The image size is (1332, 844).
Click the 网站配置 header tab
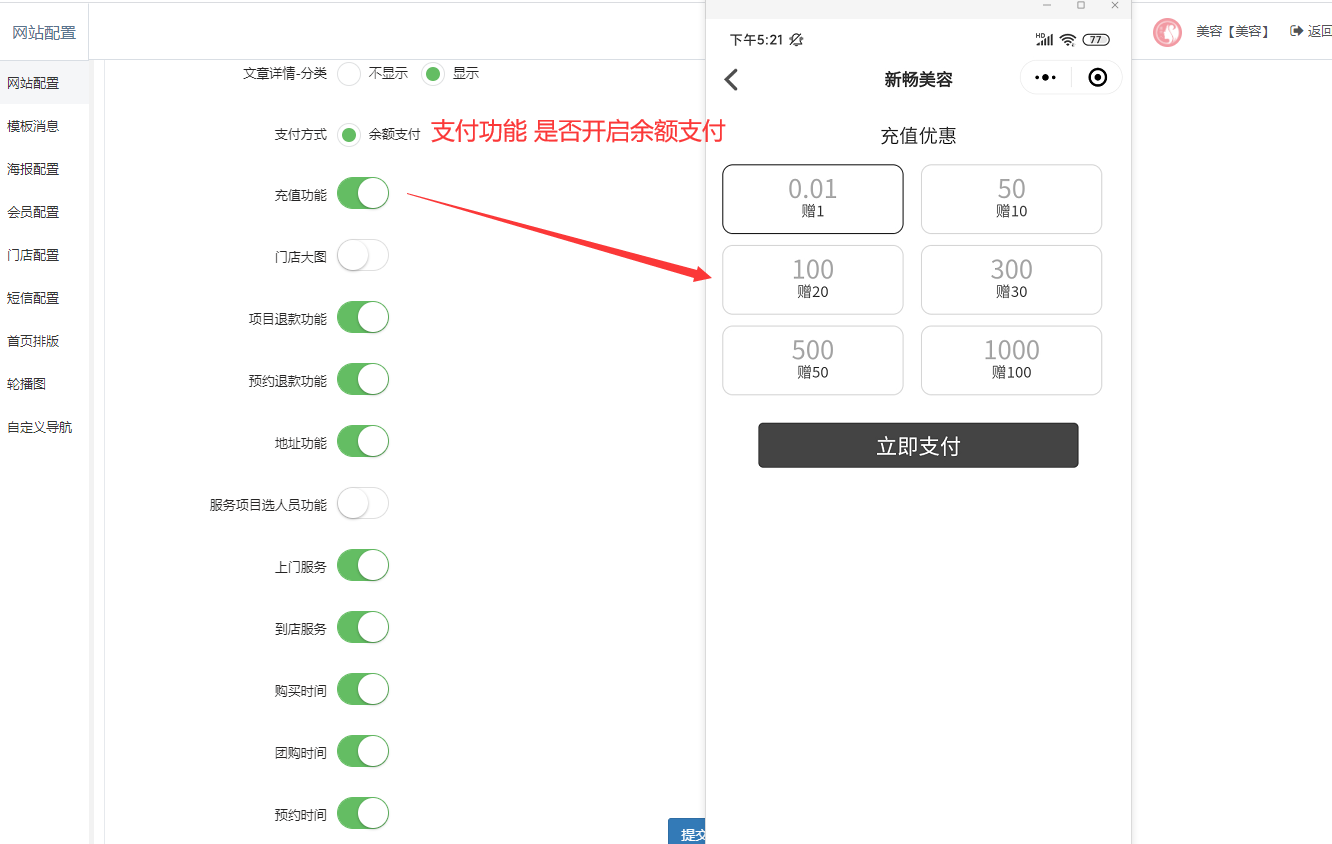click(44, 32)
